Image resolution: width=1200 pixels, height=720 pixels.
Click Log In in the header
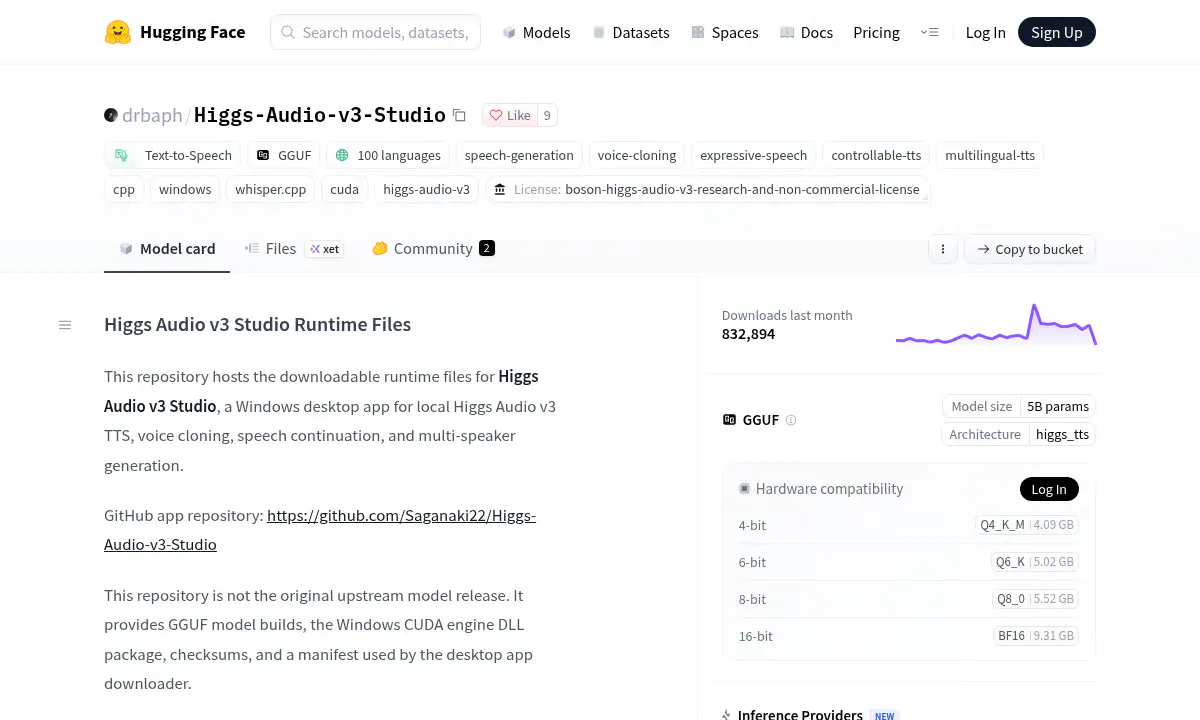(x=985, y=32)
